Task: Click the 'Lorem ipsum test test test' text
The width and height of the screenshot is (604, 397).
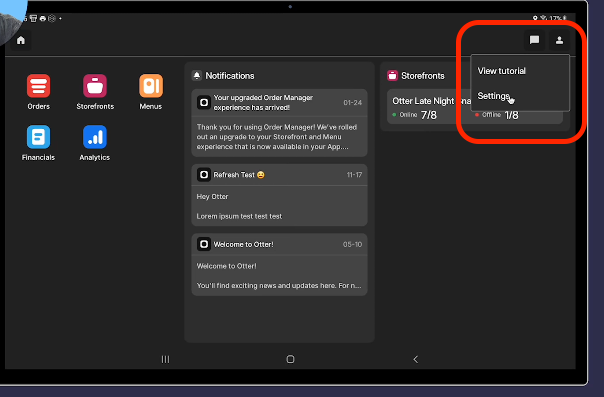Action: (239, 216)
